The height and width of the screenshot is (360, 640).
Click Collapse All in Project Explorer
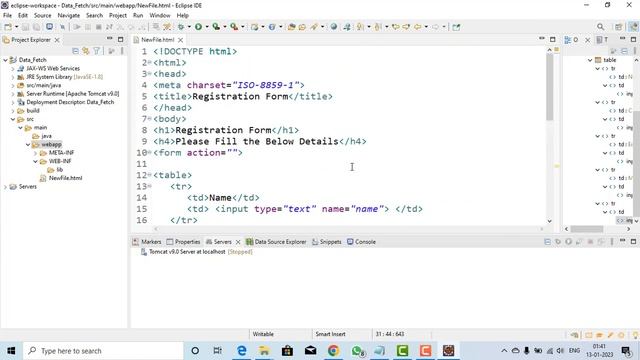point(76,51)
